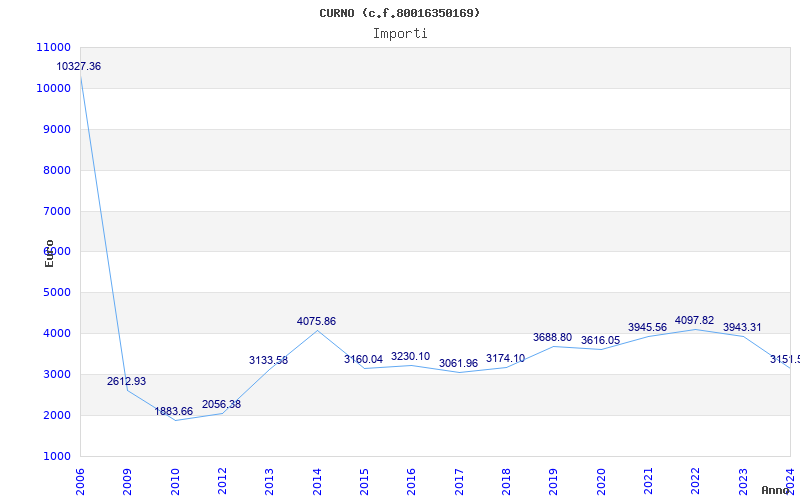Image resolution: width=800 pixels, height=500 pixels.
Task: Click the 2019 x-axis year label
Action: click(554, 482)
